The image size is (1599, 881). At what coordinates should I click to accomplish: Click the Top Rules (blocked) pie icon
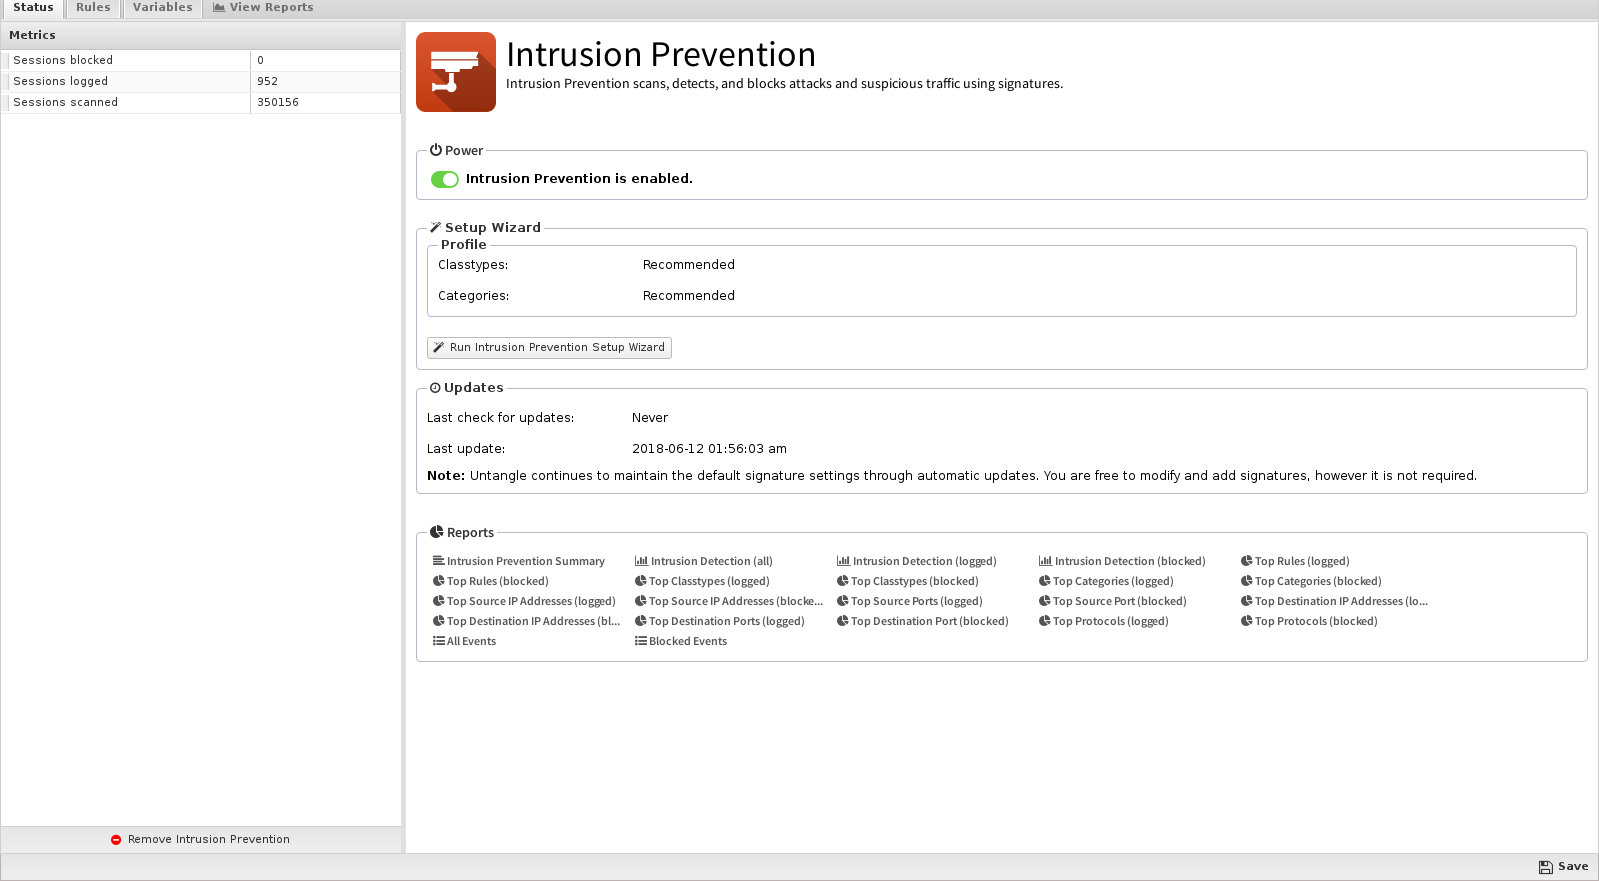click(x=438, y=581)
